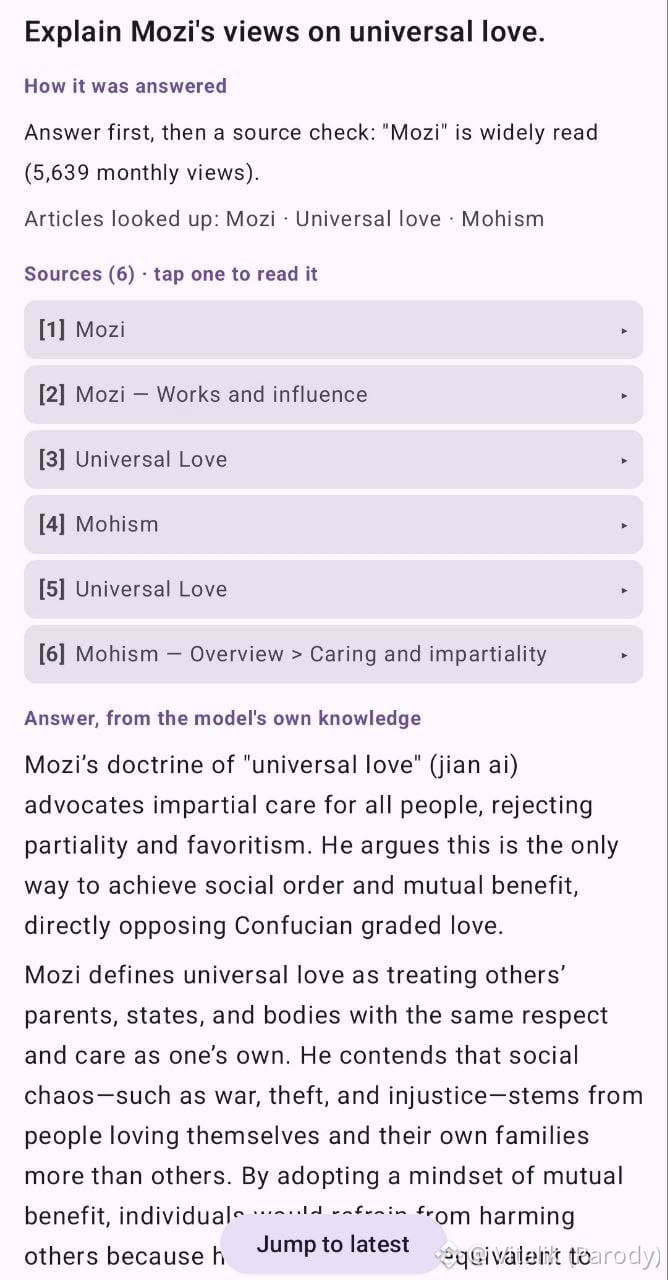This screenshot has height=1280, width=668.
Task: Click the Jump to latest button
Action: (x=333, y=1245)
